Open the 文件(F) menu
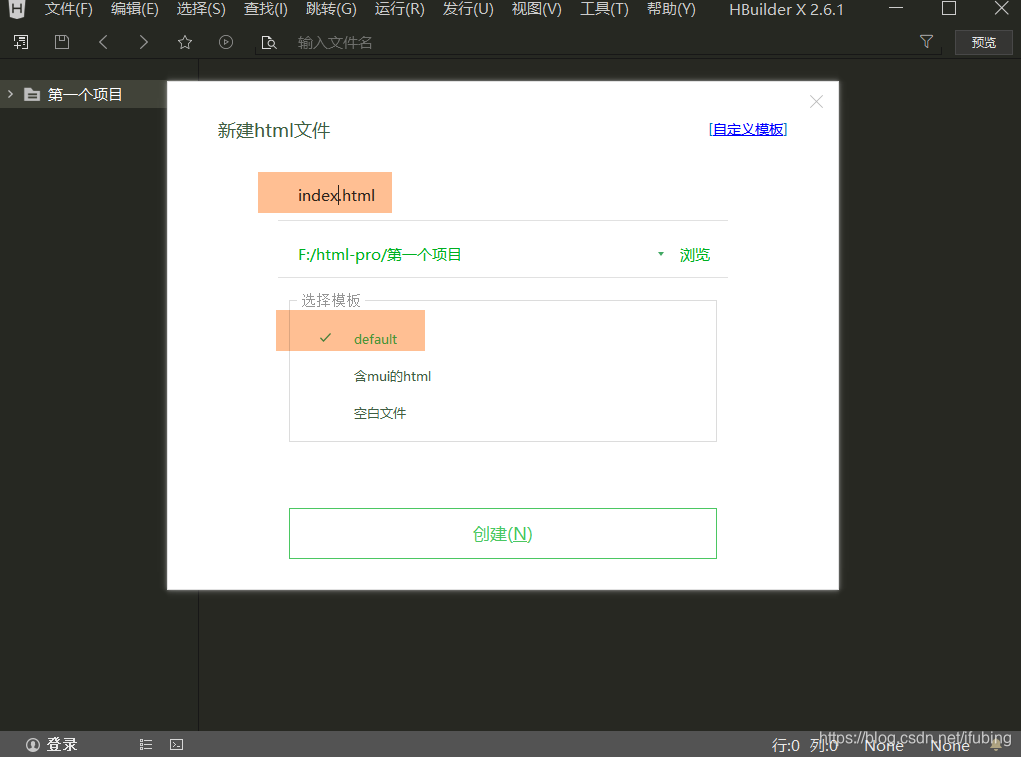The image size is (1021, 757). tap(67, 9)
